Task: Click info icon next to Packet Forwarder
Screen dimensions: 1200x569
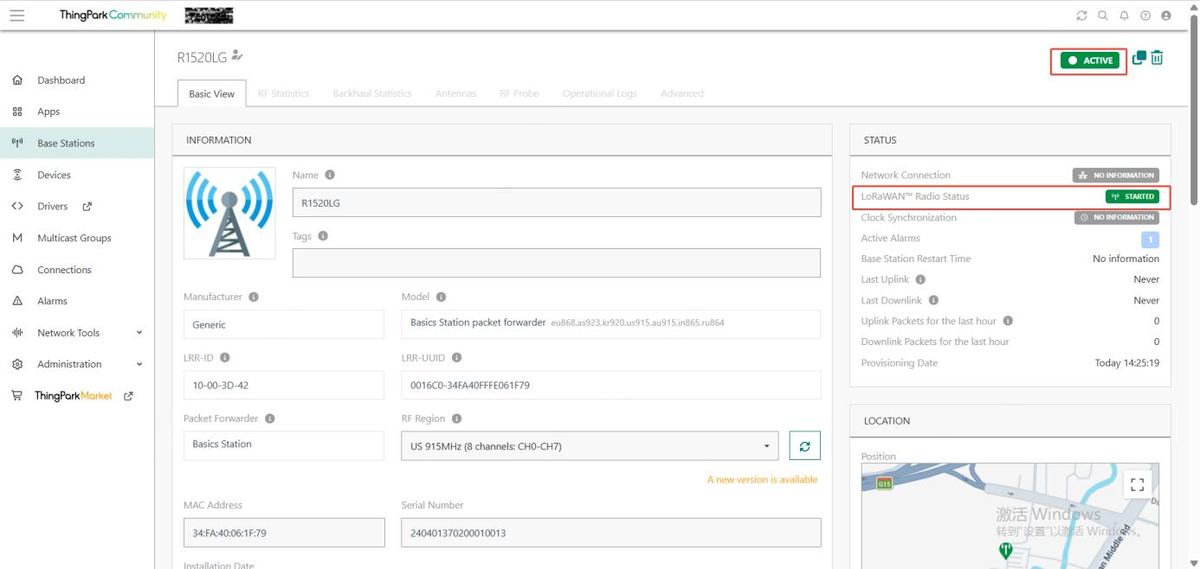Action: (270, 419)
